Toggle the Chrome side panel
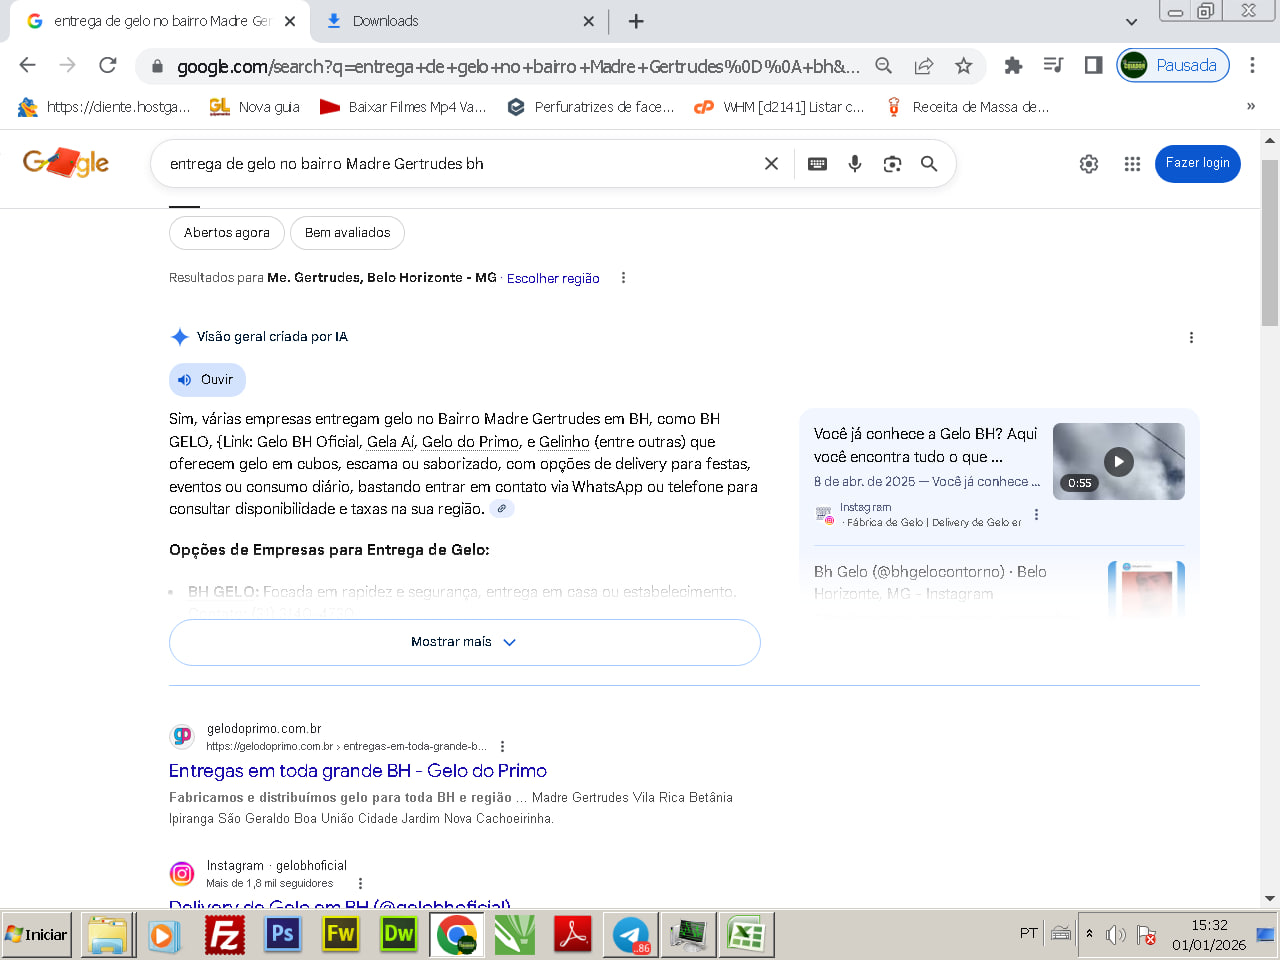The height and width of the screenshot is (960, 1280). tap(1093, 66)
